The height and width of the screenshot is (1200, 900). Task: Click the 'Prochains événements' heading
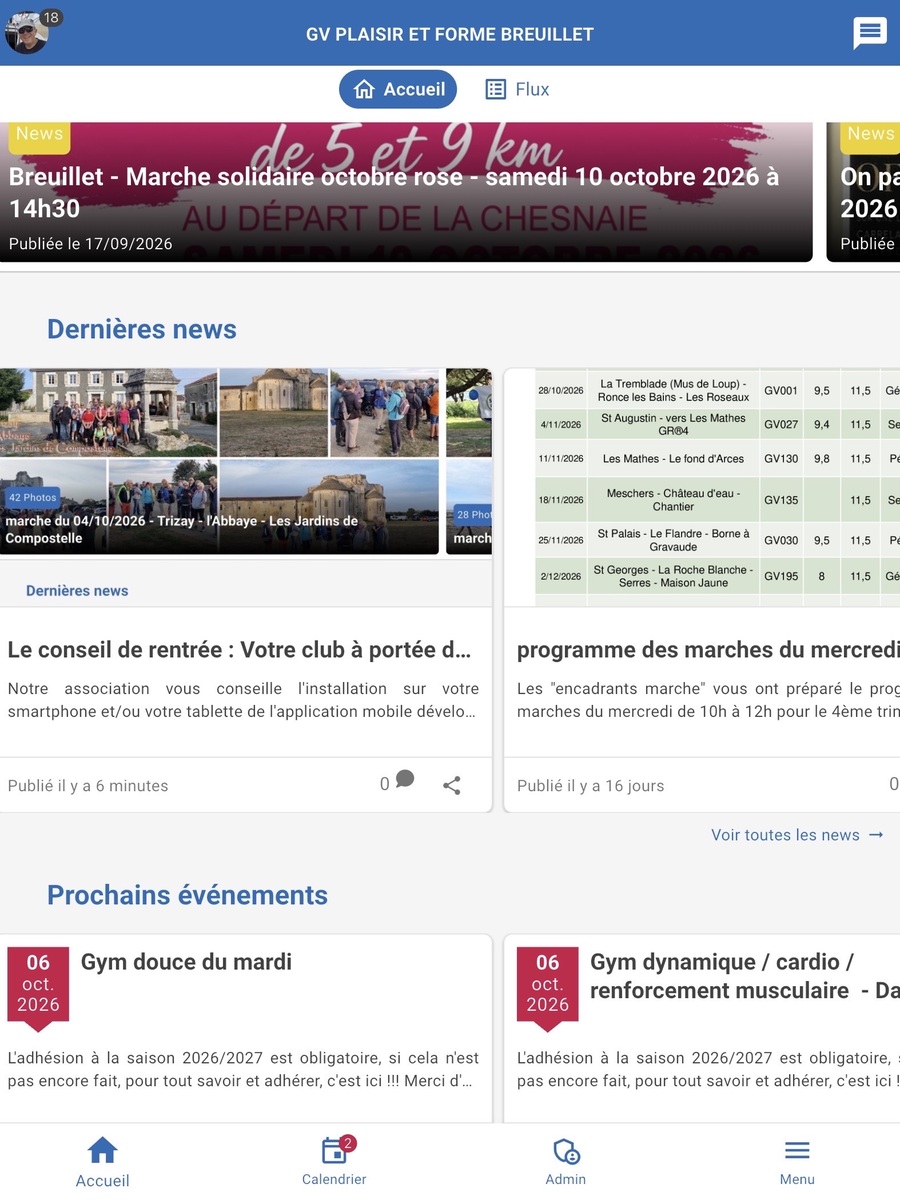188,895
